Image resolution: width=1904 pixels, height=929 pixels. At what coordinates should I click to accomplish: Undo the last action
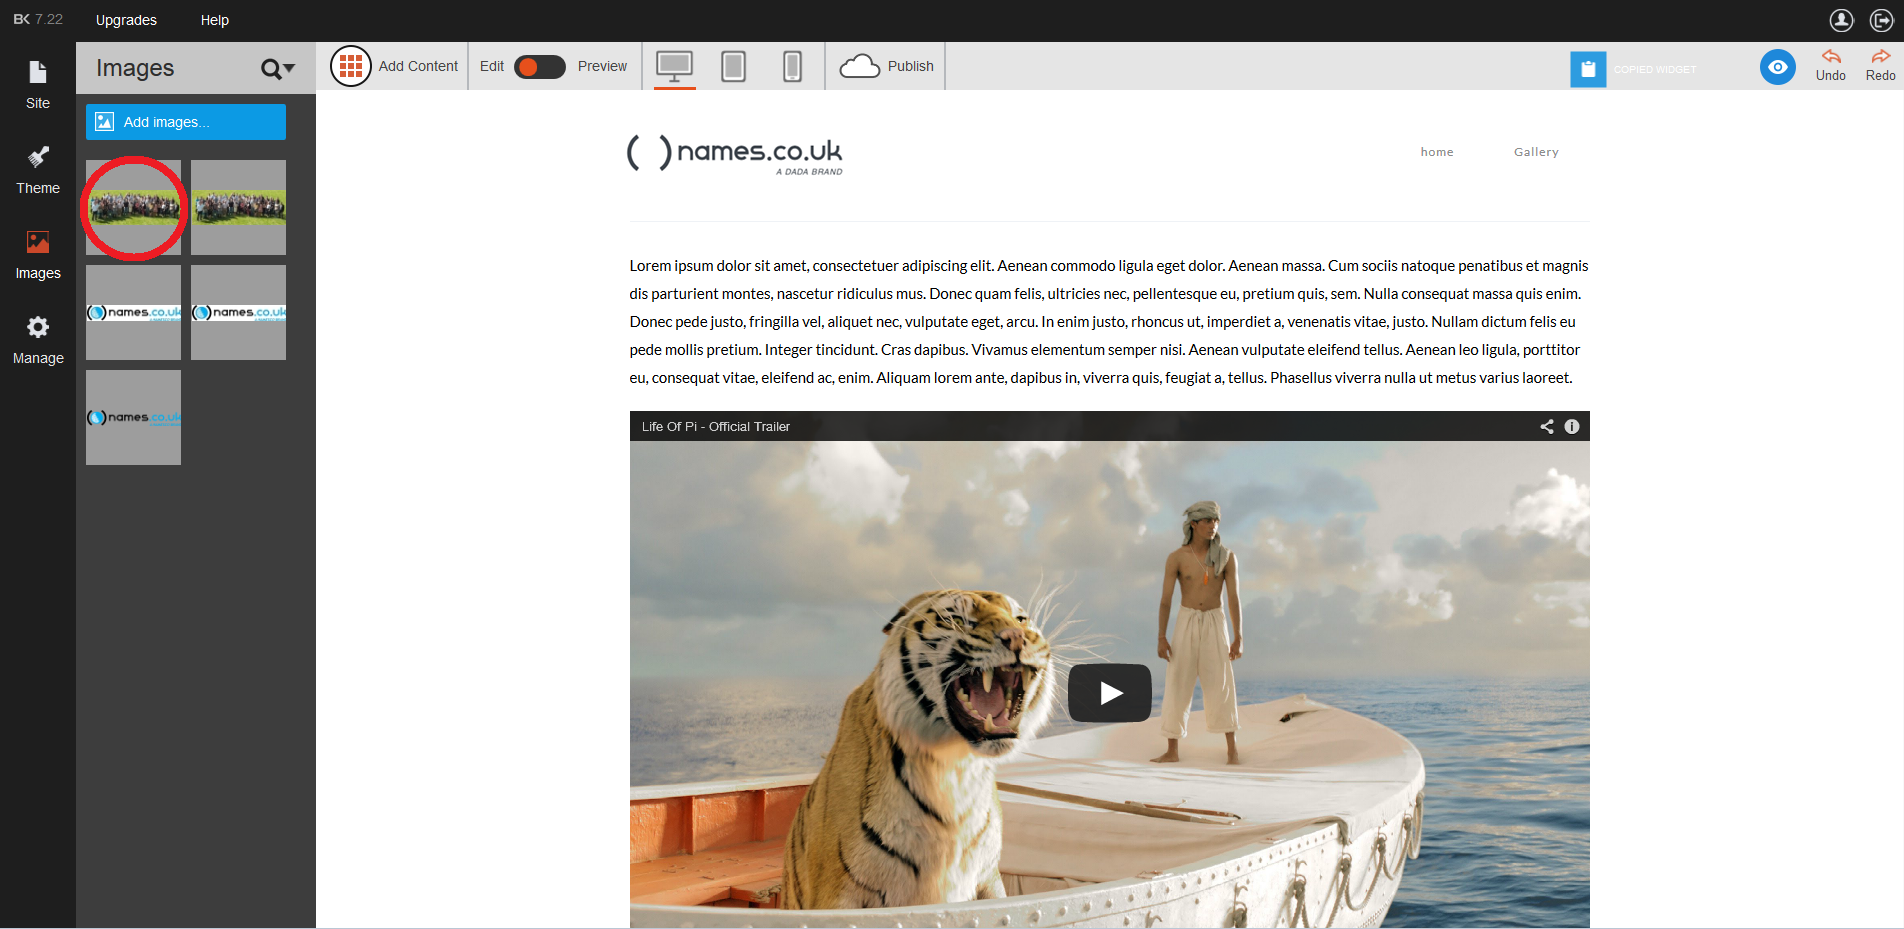pos(1831,66)
